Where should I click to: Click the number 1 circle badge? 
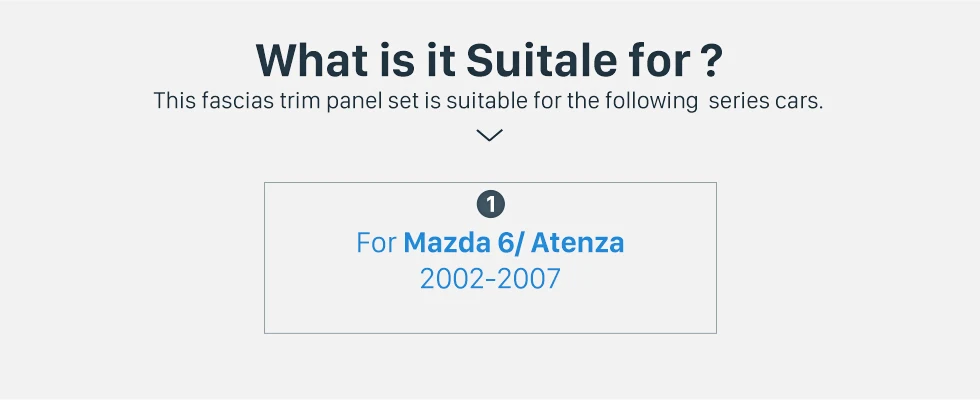[x=490, y=205]
